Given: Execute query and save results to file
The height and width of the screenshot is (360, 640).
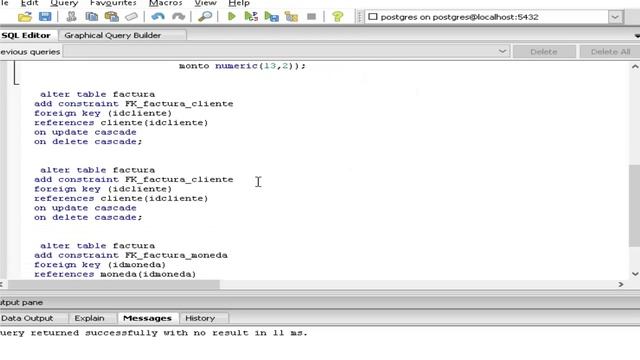Looking at the screenshot, I should point(271,17).
